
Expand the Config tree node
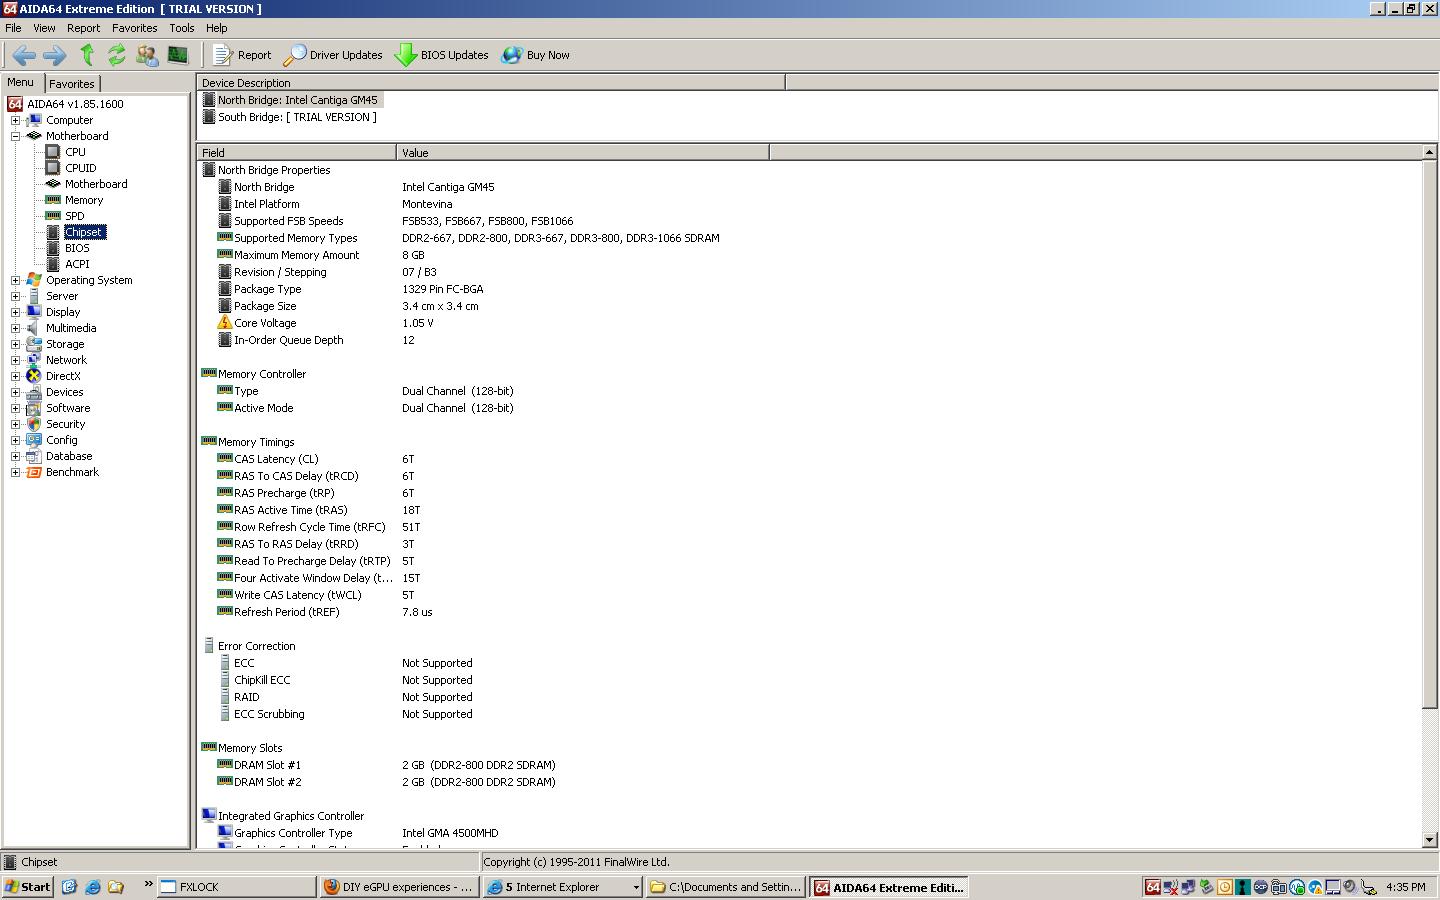click(x=15, y=440)
